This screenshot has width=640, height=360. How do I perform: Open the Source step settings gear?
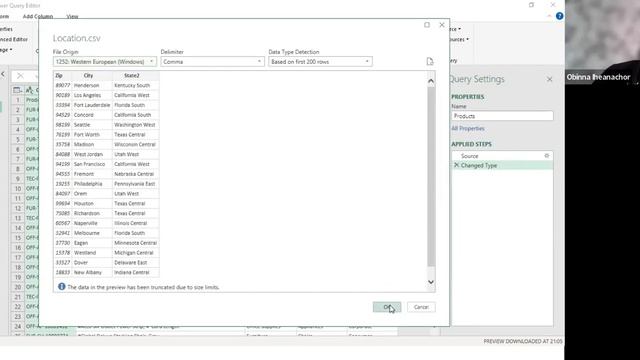[547, 156]
